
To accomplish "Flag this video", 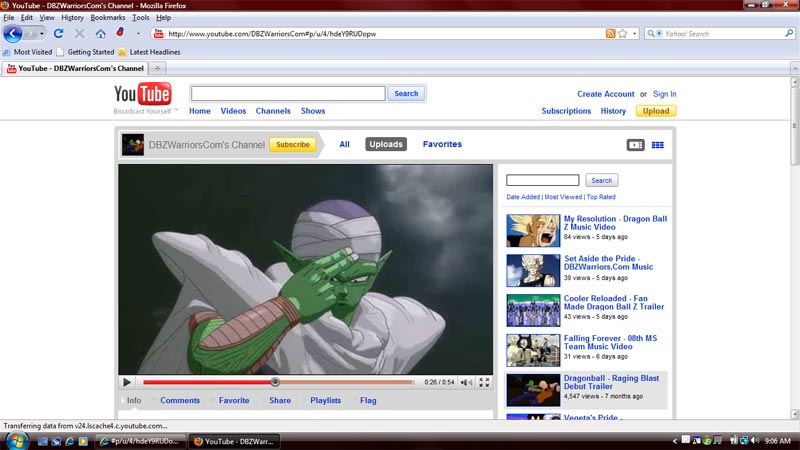I will coord(368,401).
